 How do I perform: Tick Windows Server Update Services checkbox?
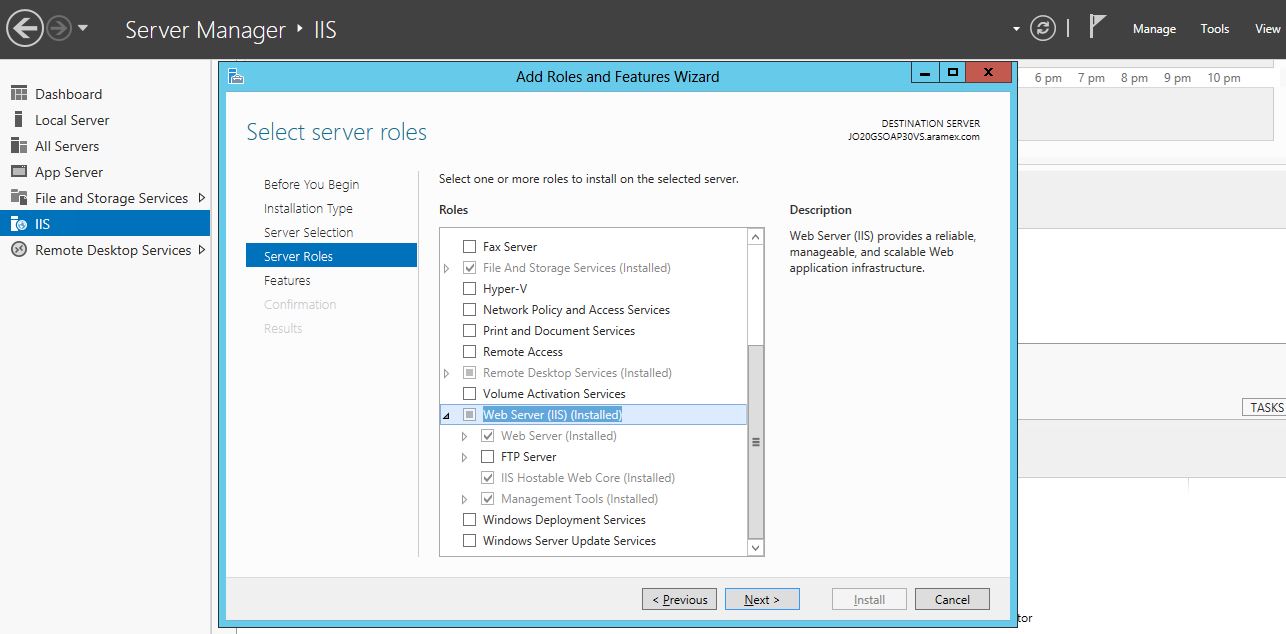(469, 541)
